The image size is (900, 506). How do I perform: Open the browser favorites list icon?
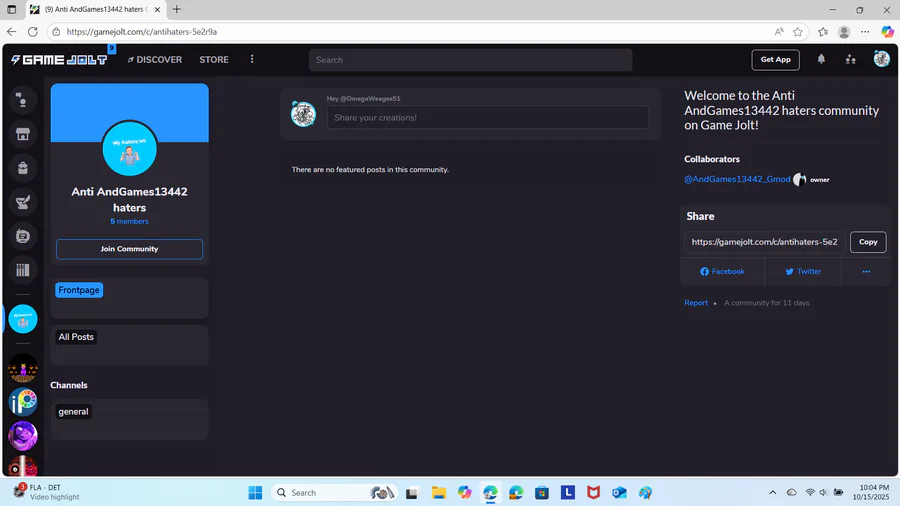pos(823,32)
